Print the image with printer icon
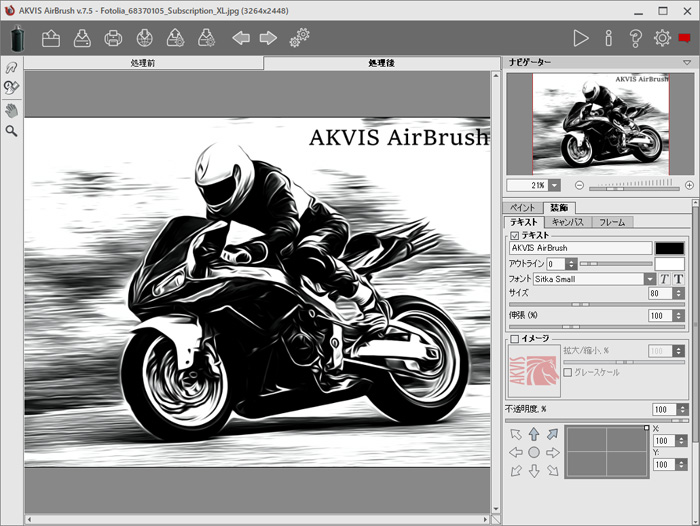 click(x=113, y=38)
